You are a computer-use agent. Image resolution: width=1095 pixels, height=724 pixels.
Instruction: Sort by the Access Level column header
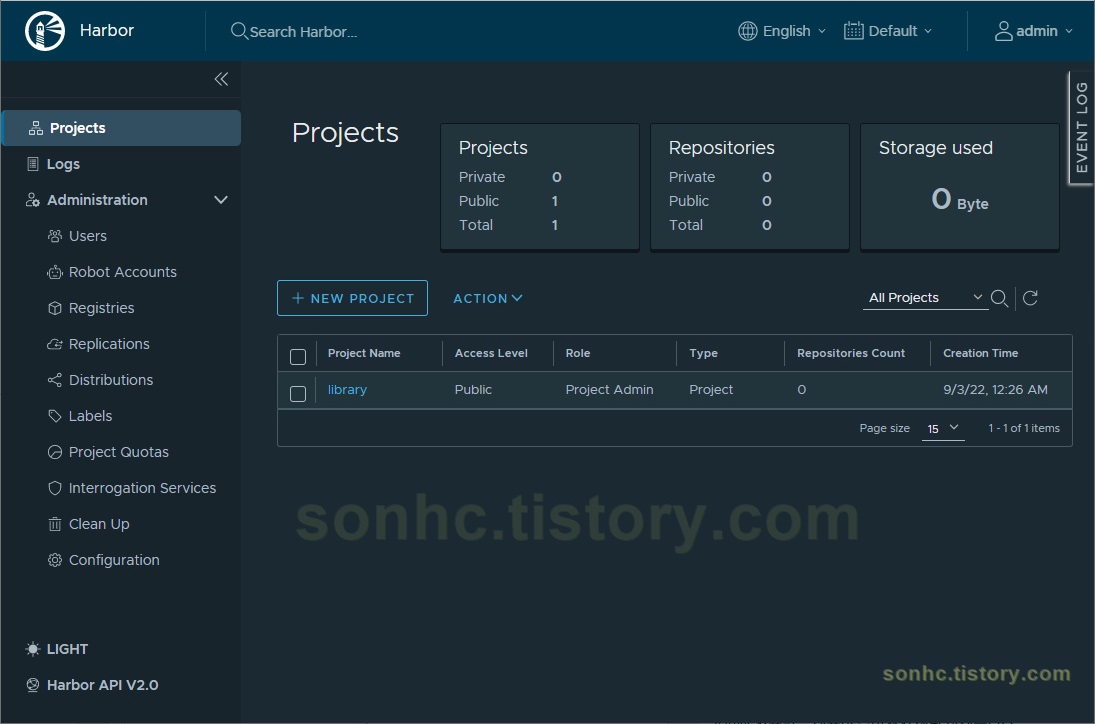pyautogui.click(x=491, y=353)
